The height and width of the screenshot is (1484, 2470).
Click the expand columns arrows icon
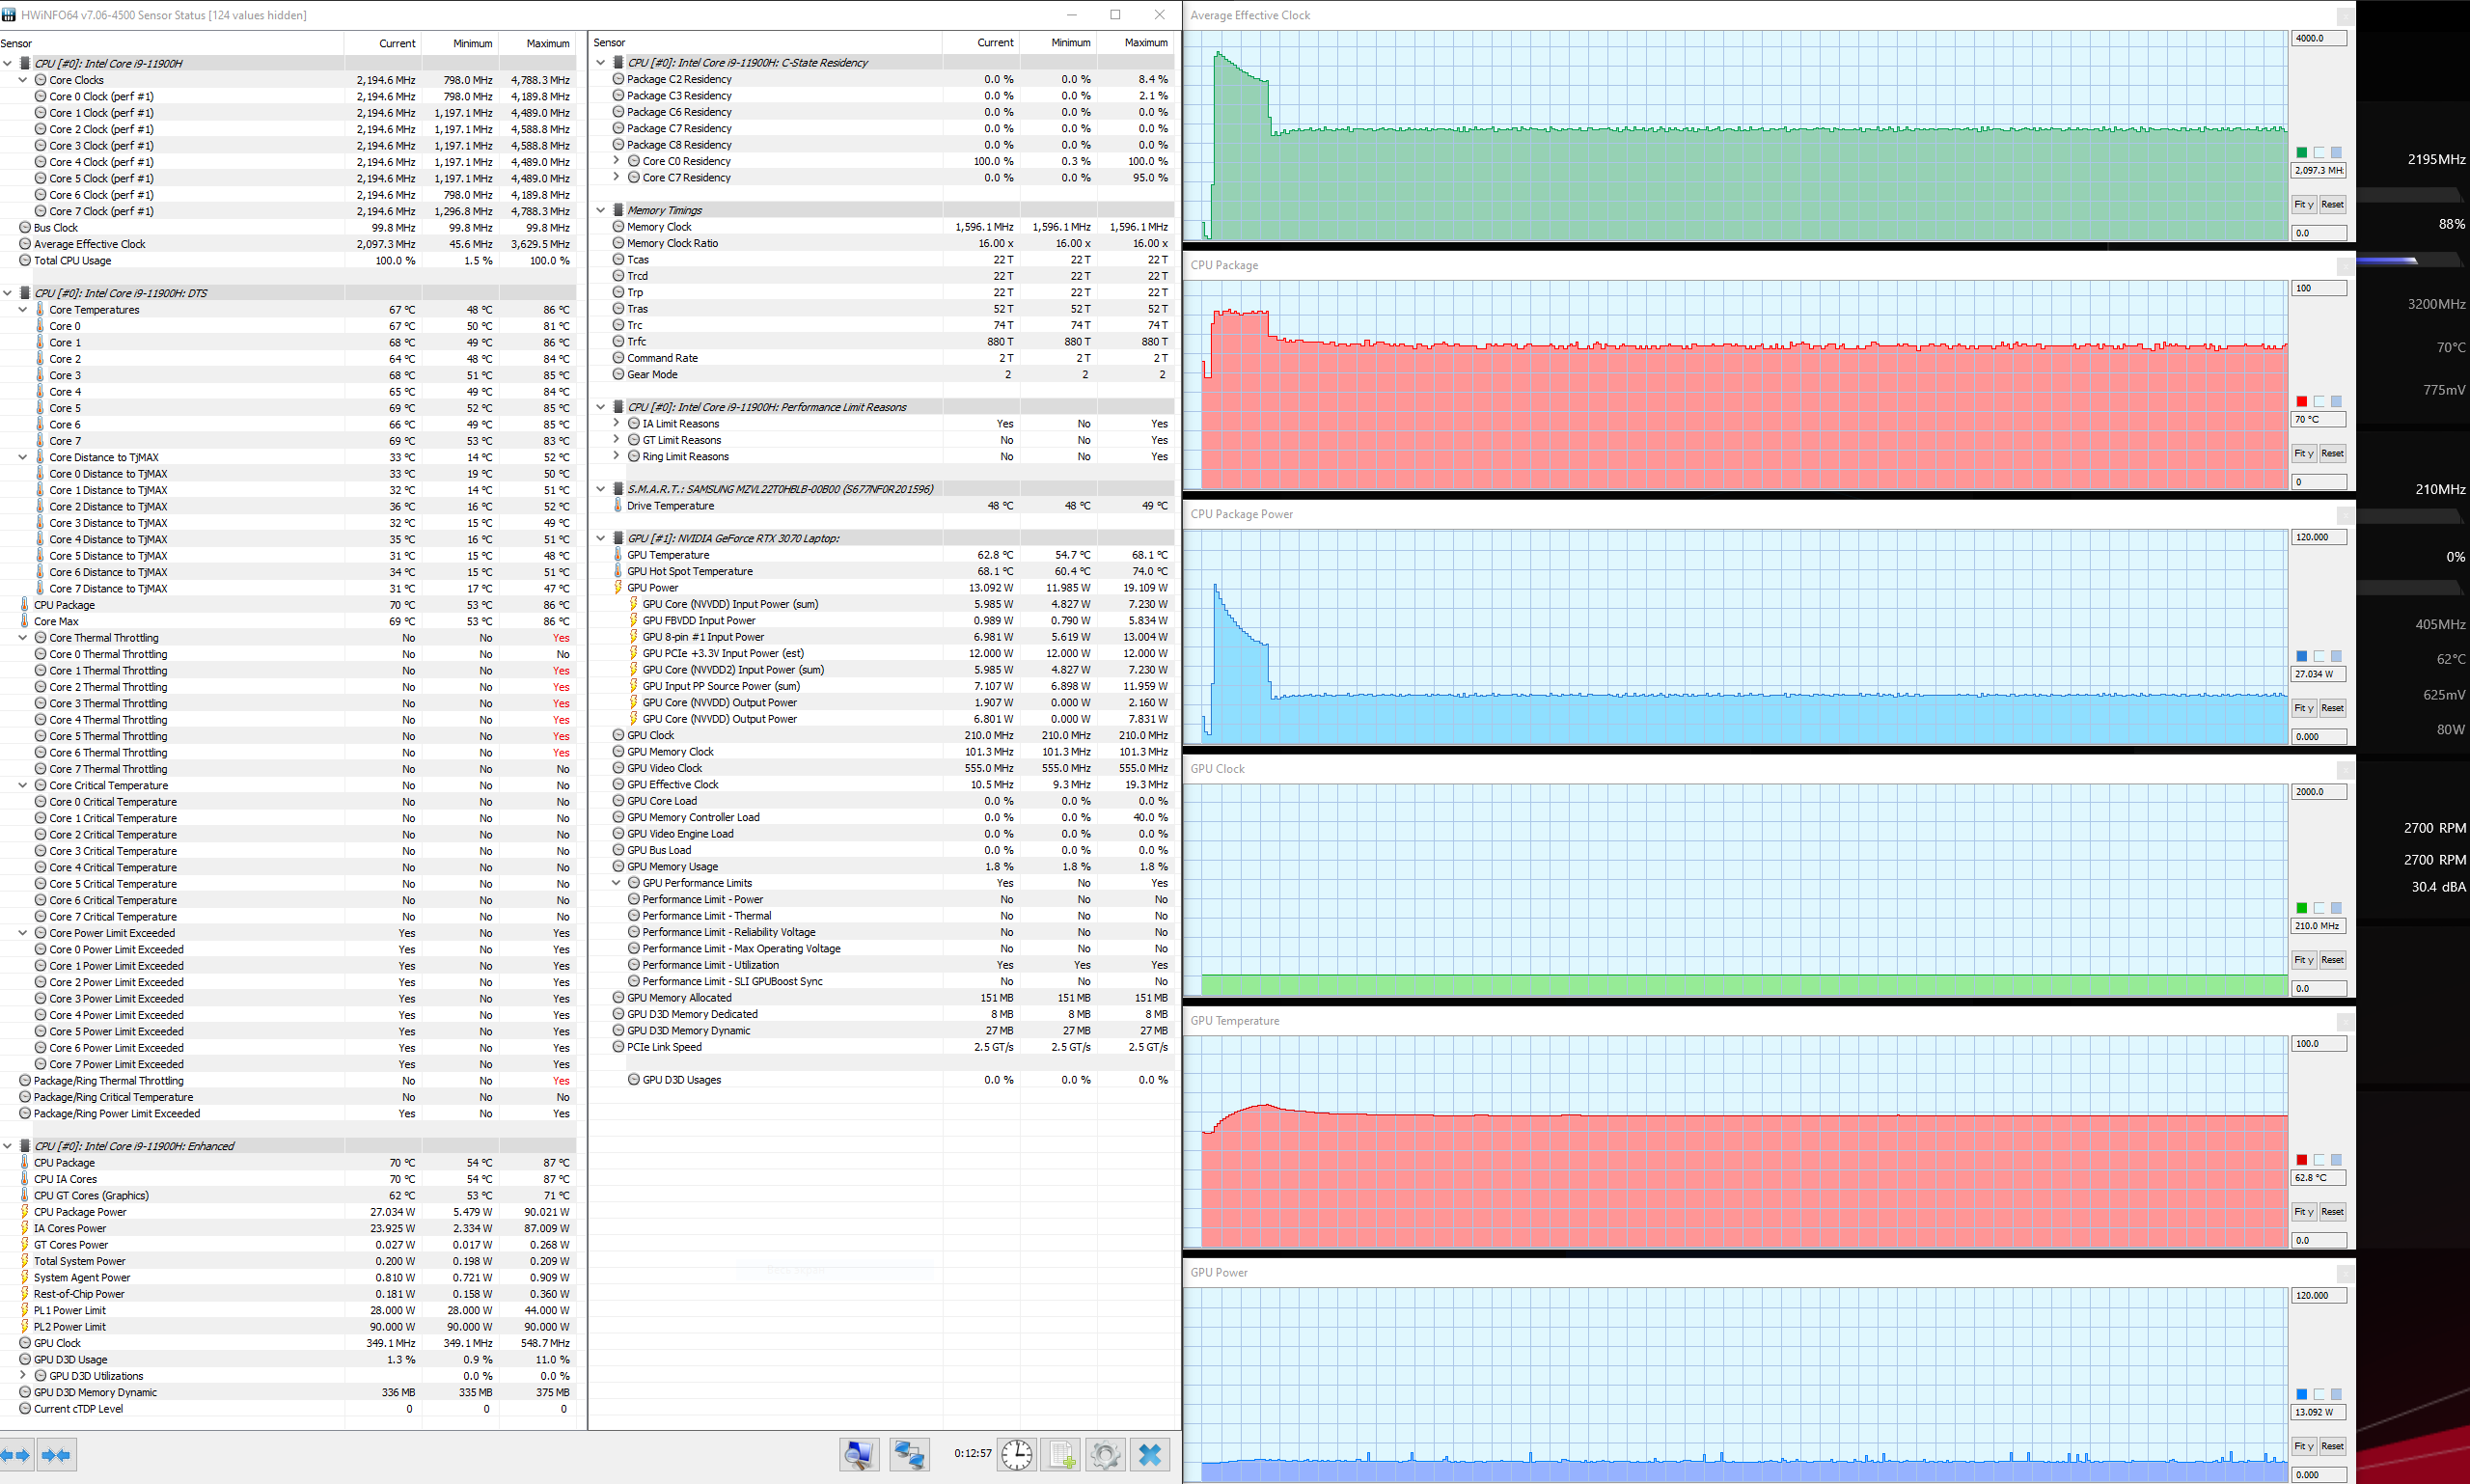pyautogui.click(x=16, y=1455)
